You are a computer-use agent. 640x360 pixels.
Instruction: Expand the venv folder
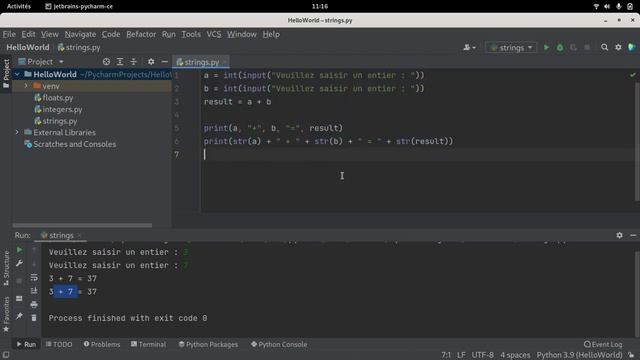pyautogui.click(x=26, y=86)
